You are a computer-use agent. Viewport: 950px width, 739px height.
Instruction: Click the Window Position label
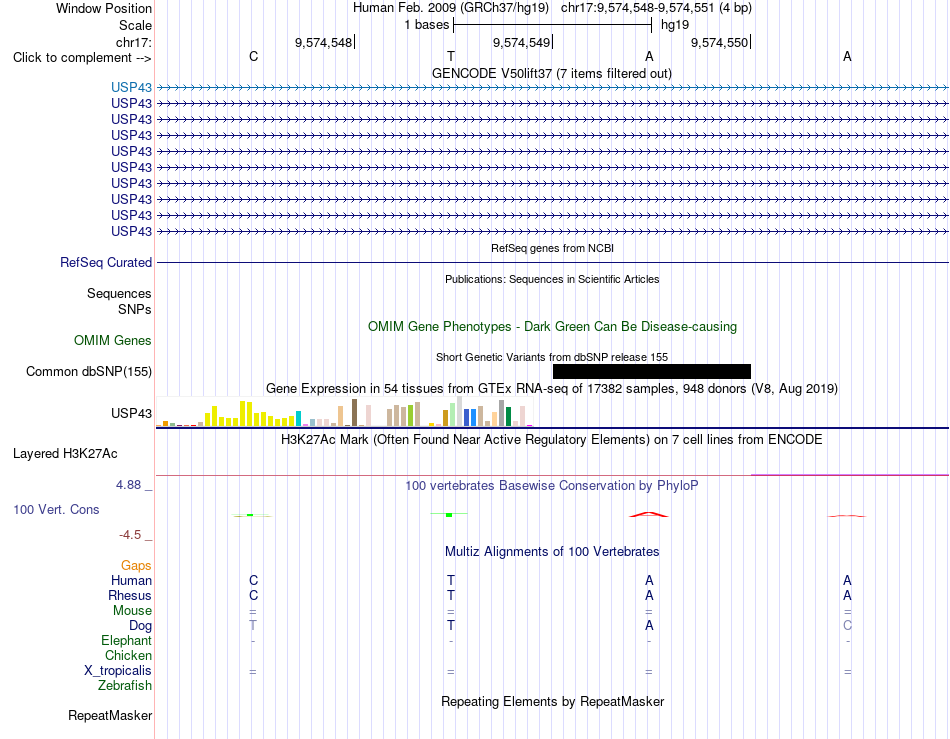[x=104, y=8]
